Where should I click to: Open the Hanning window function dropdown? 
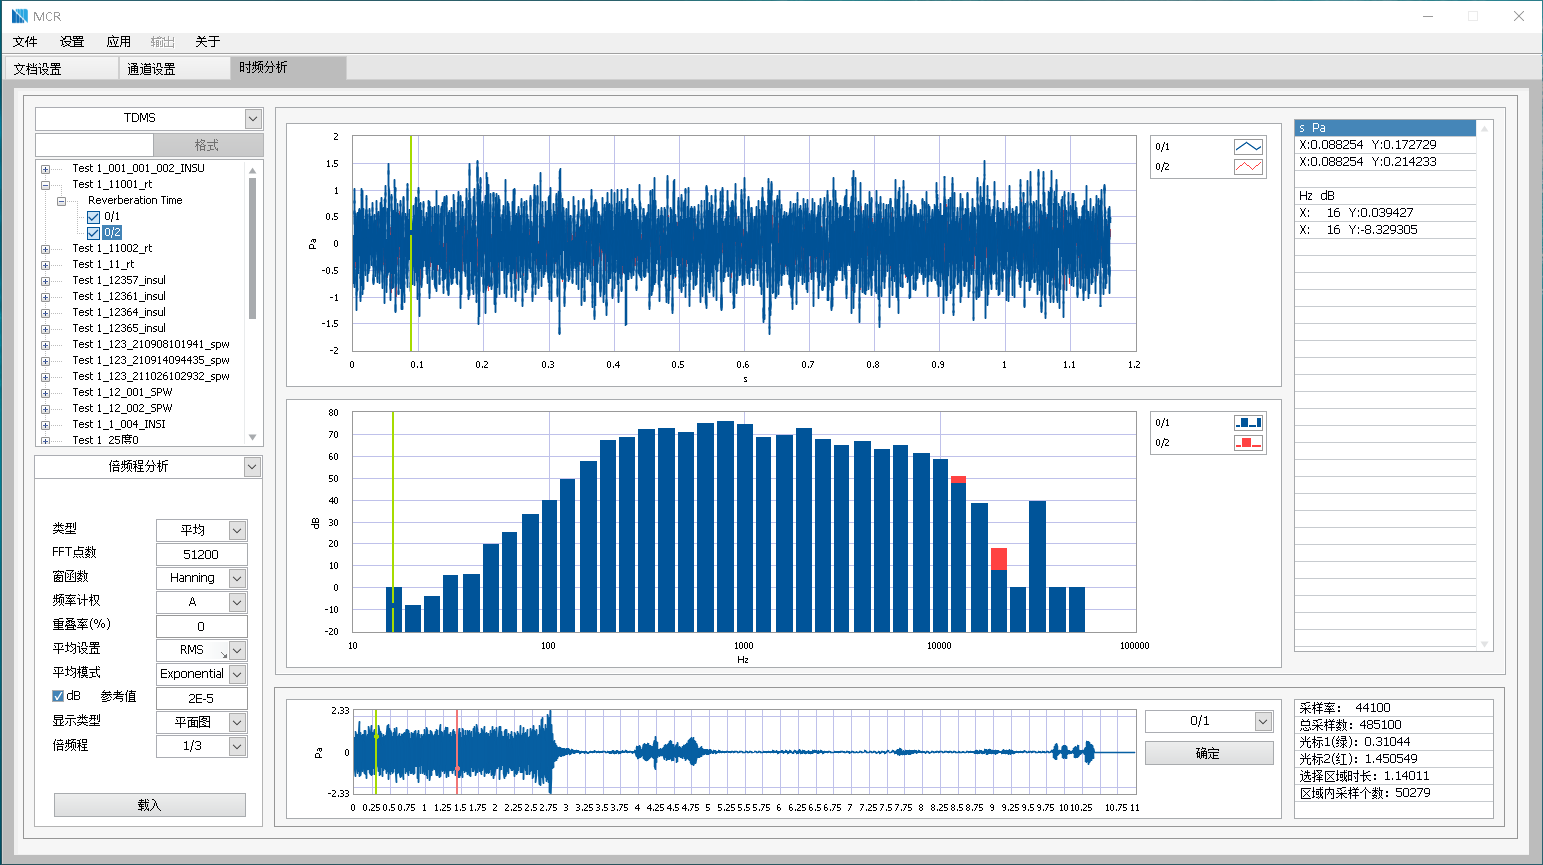point(237,578)
